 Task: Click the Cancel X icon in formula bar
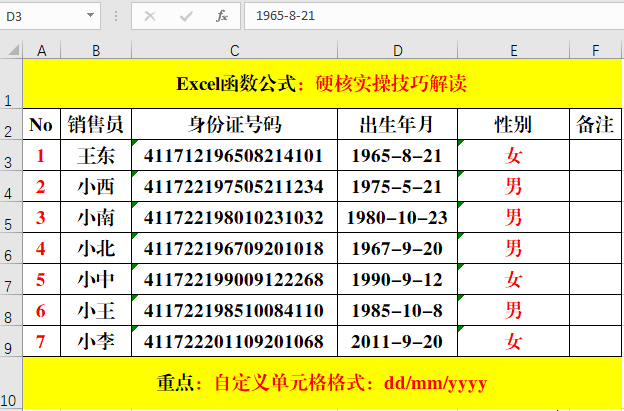pyautogui.click(x=150, y=16)
